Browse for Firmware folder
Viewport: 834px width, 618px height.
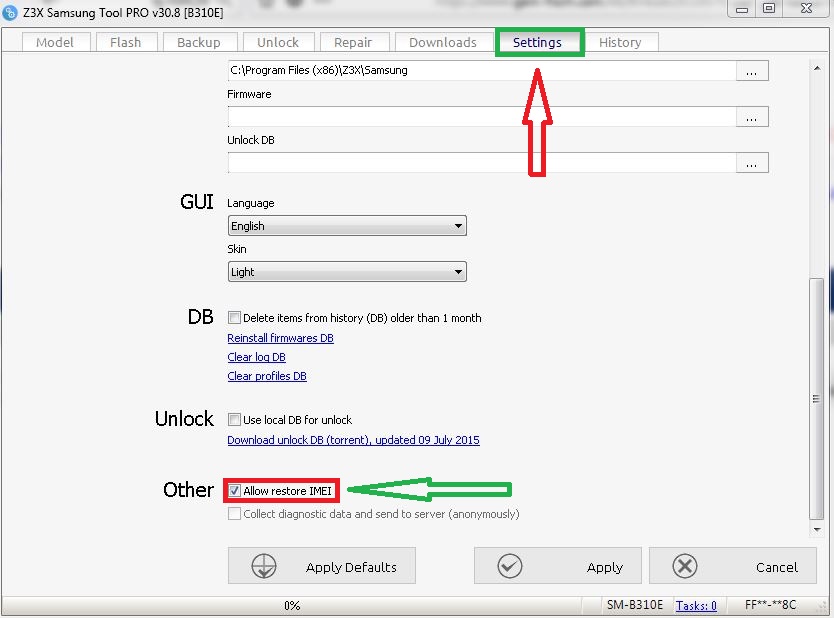click(752, 117)
